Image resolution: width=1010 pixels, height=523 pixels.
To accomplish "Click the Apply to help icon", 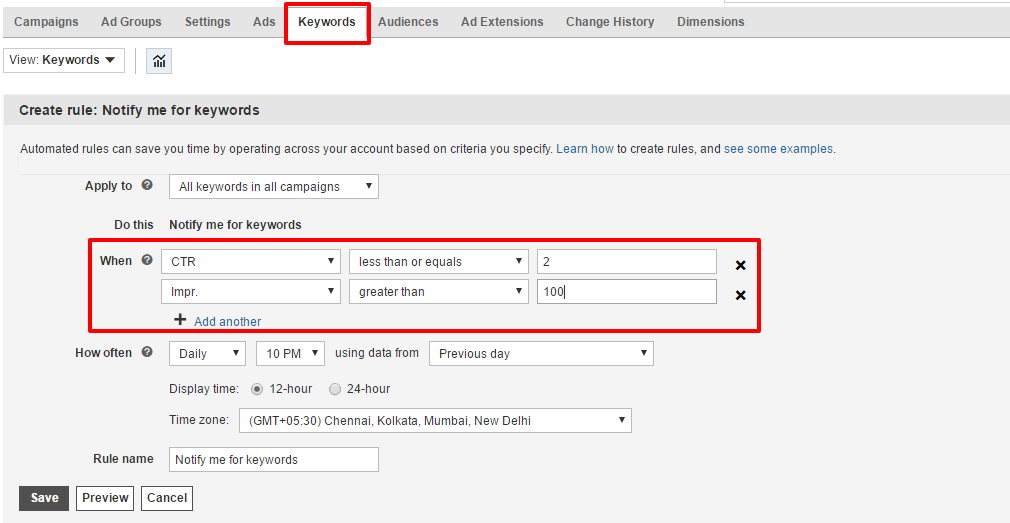I will tap(147, 185).
